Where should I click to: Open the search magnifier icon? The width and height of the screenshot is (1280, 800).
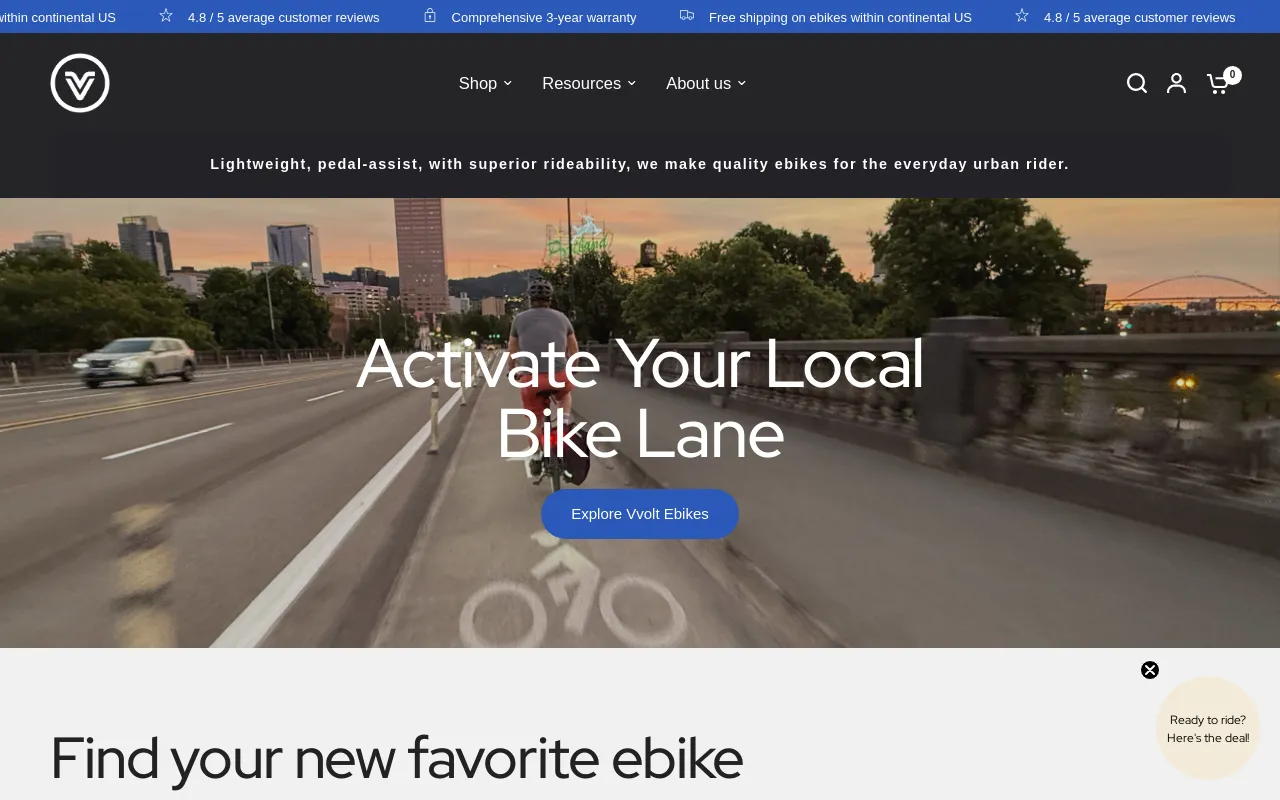click(1137, 83)
